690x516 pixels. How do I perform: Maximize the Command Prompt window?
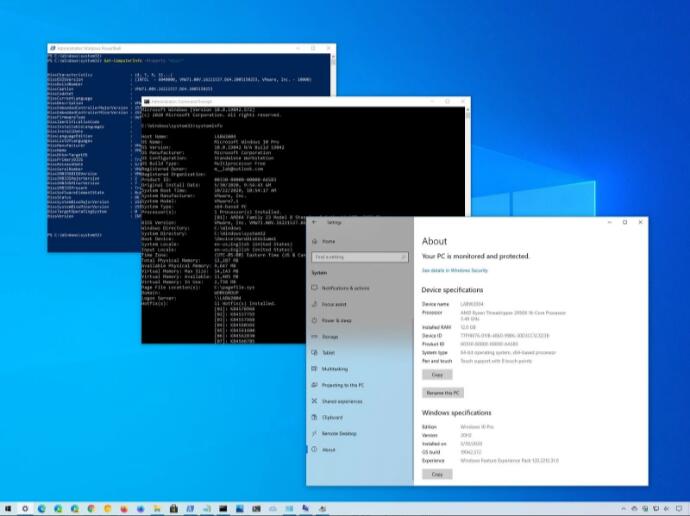(448, 102)
